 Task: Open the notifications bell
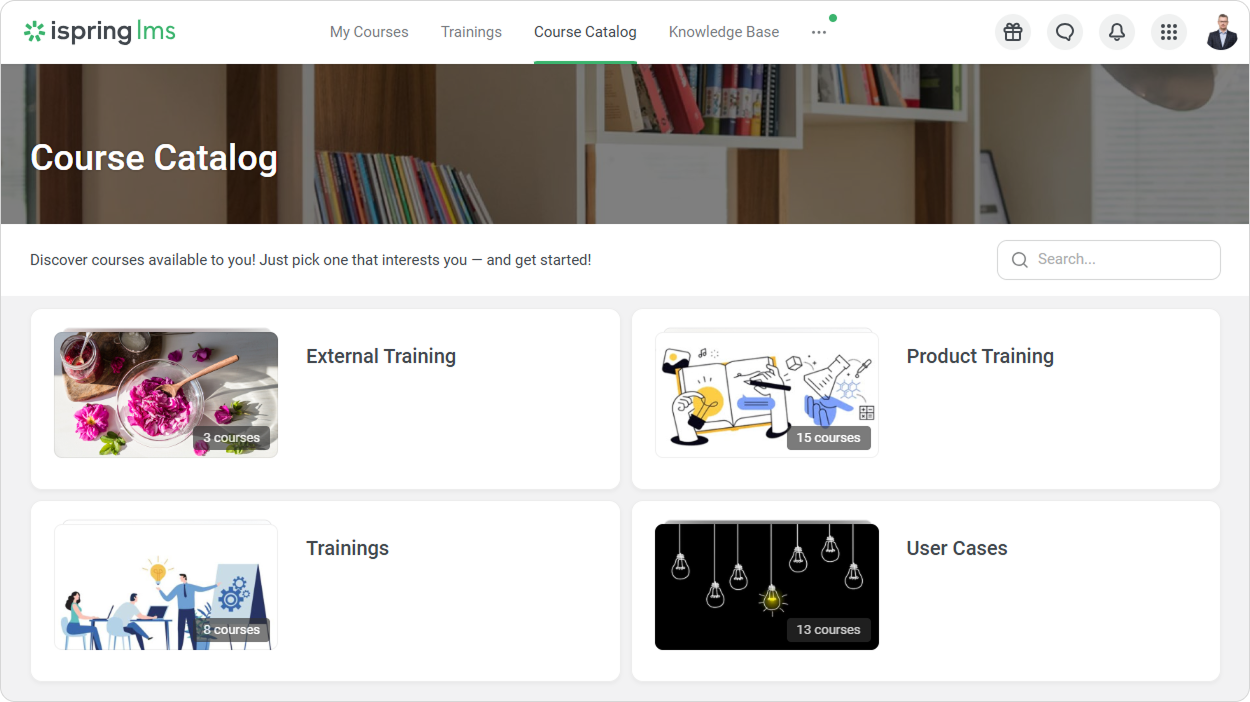(1117, 32)
